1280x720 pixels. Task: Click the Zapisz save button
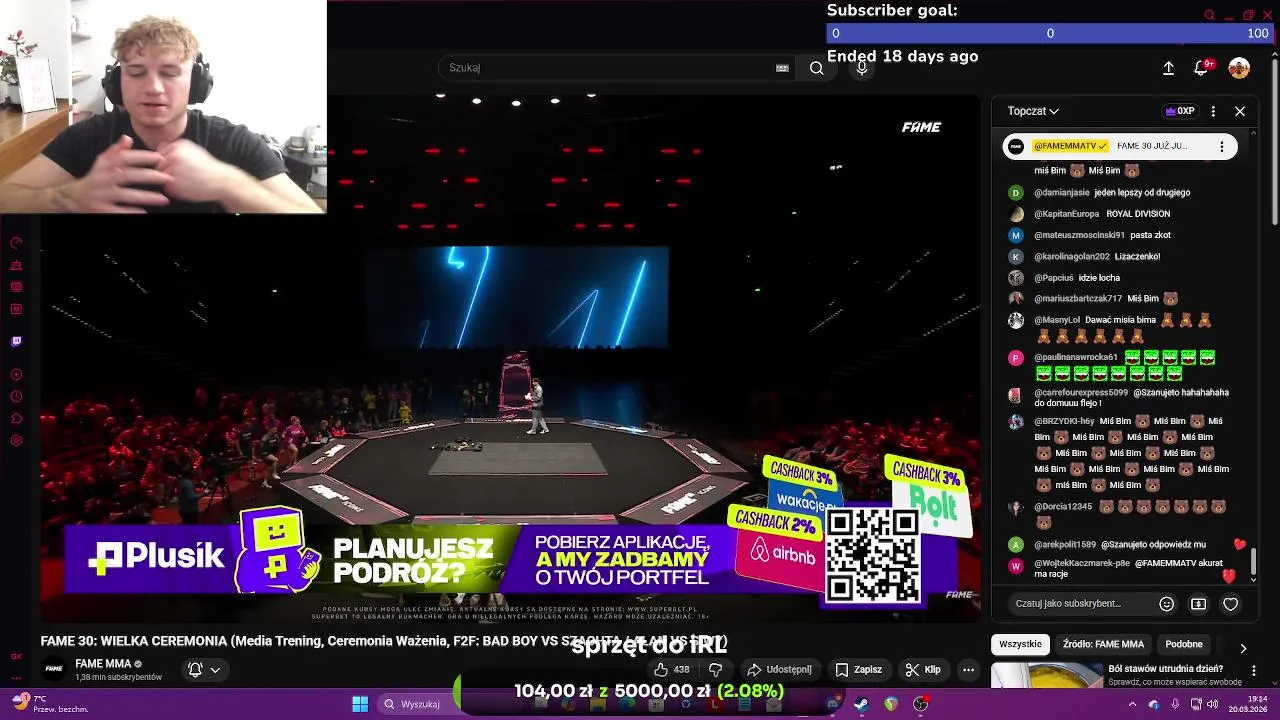coord(858,670)
